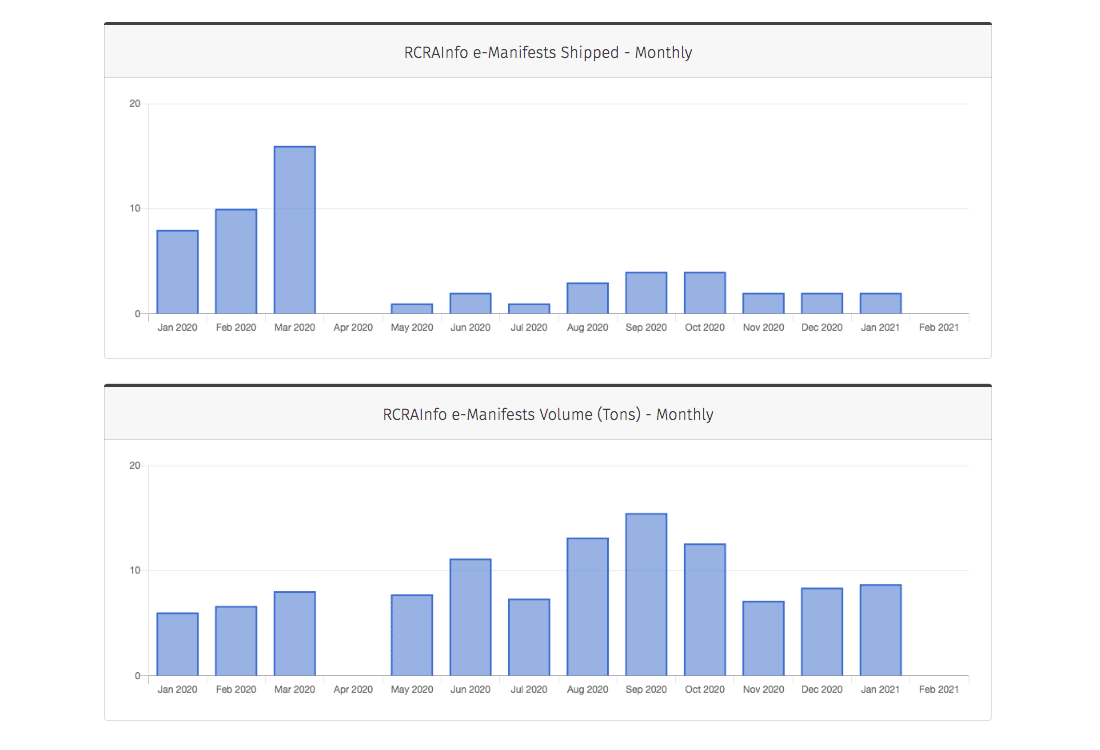The height and width of the screenshot is (750, 1100).
Task: Select the Nov 2020 bar in Shipped chart
Action: [763, 303]
